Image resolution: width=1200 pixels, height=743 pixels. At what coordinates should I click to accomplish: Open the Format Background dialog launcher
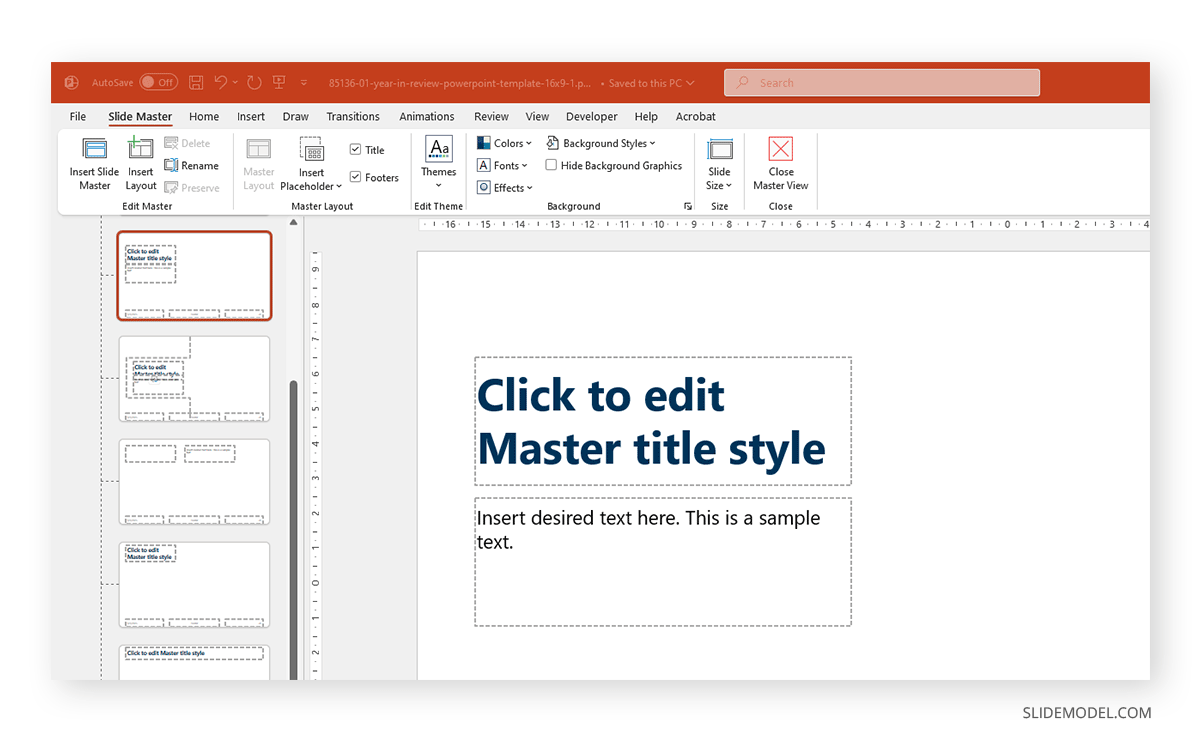coord(687,205)
